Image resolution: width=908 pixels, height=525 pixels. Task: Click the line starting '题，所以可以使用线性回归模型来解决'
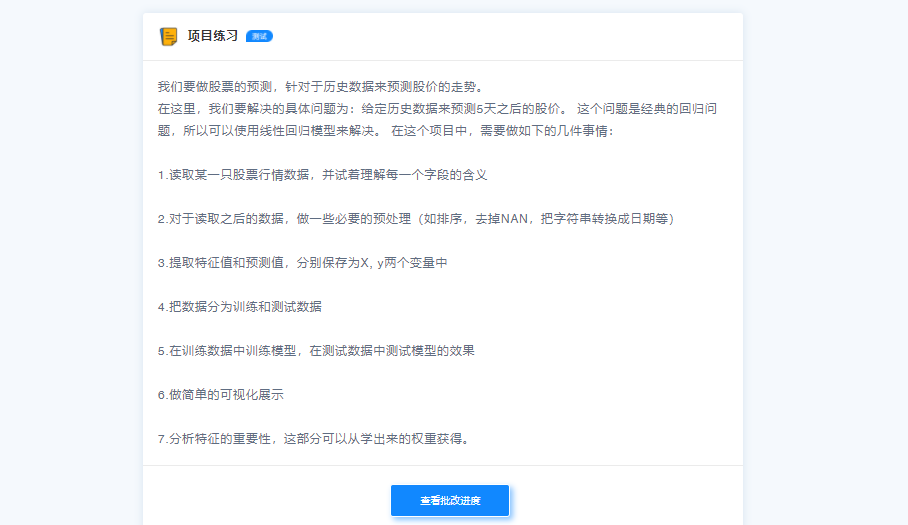(x=386, y=131)
